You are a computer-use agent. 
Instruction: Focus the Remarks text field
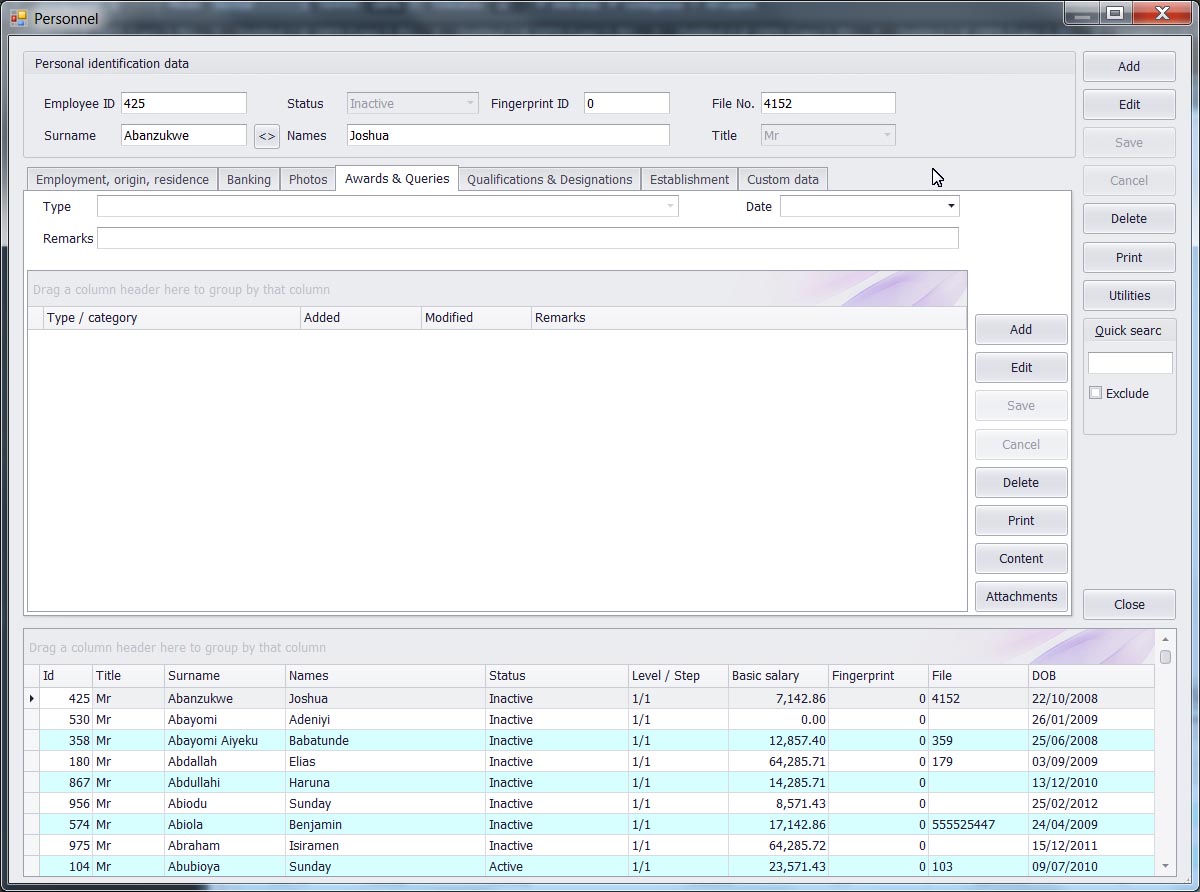coord(527,238)
